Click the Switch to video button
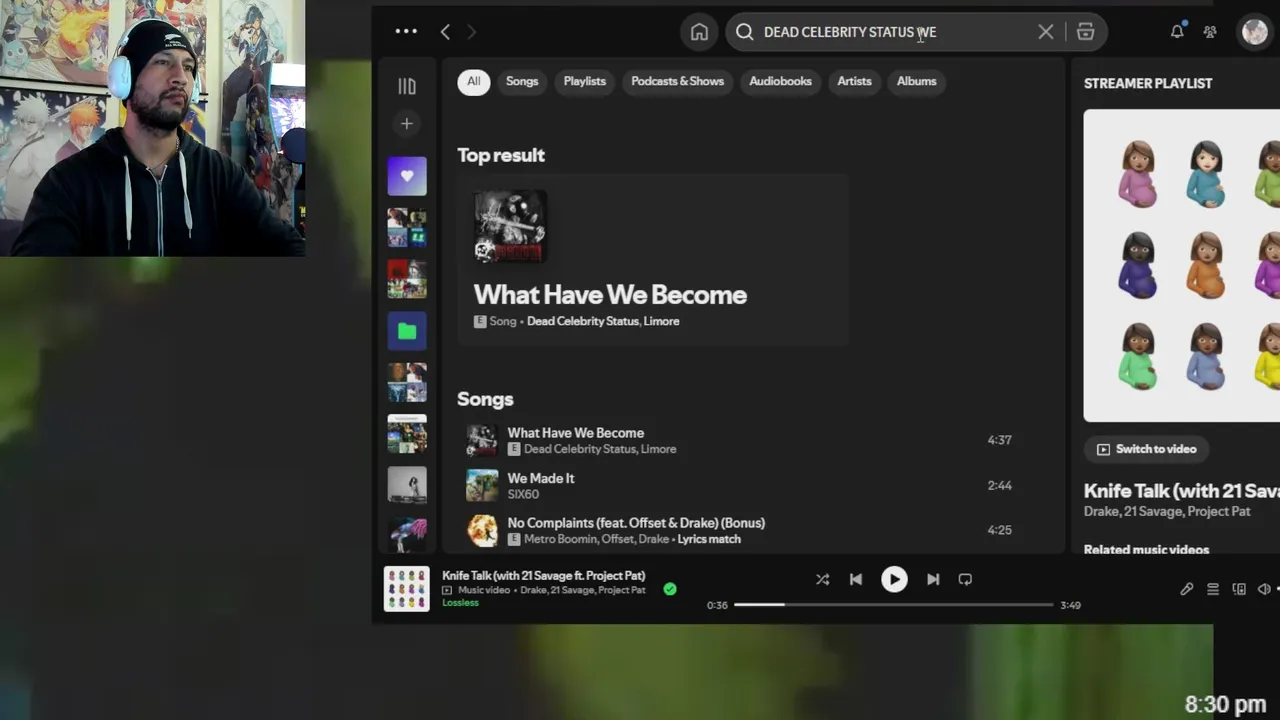 tap(1146, 449)
